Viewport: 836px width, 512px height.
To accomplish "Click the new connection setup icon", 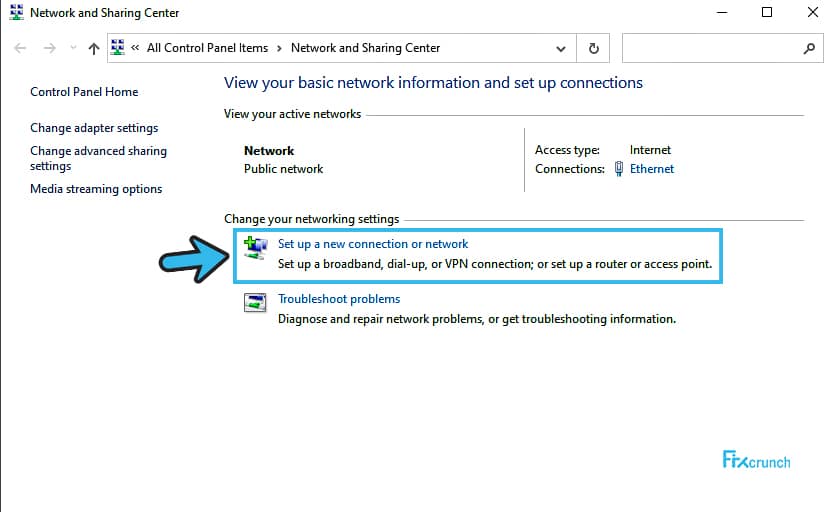I will 255,248.
